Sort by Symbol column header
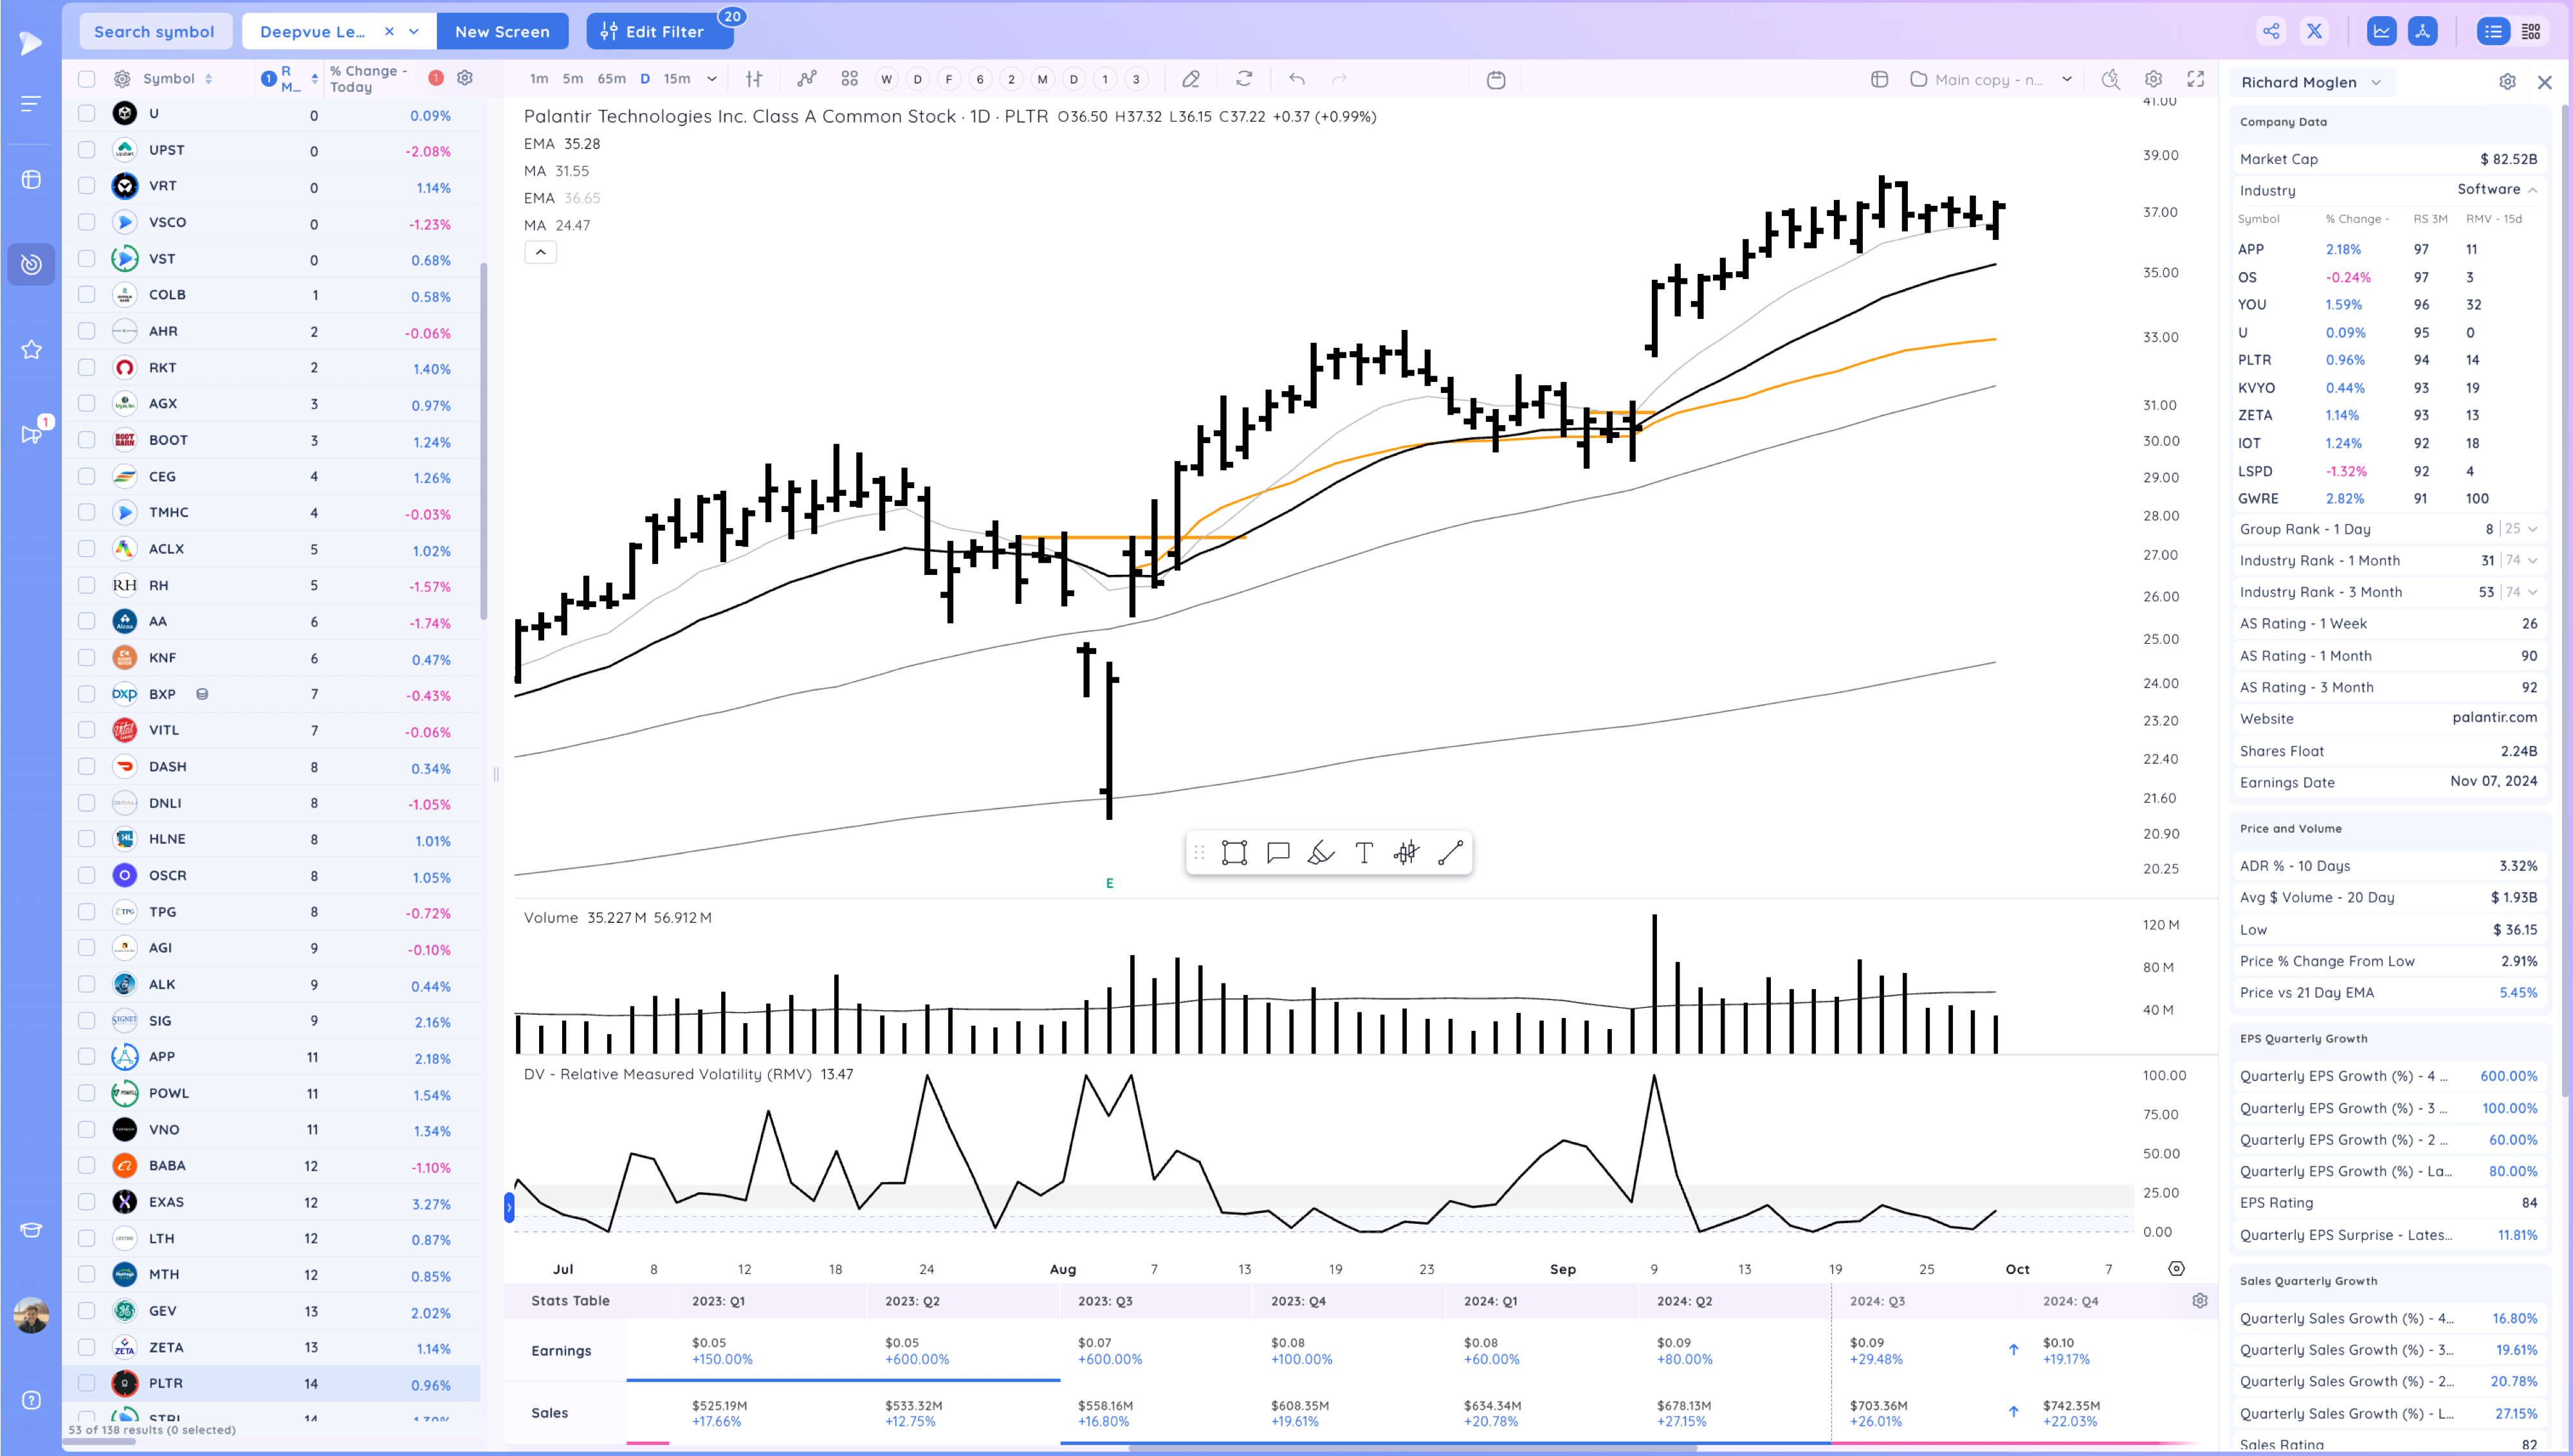The image size is (2573, 1456). tap(169, 79)
